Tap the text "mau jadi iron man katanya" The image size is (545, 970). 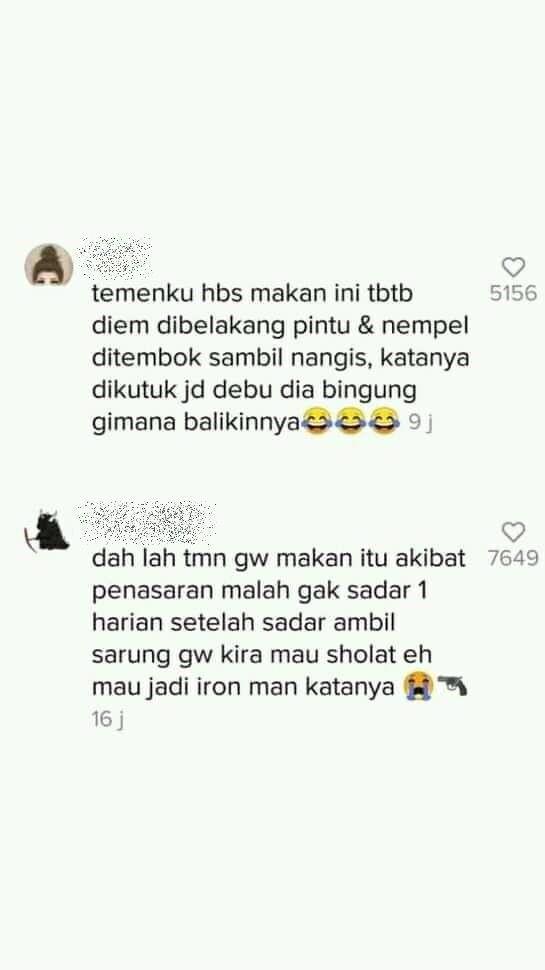pos(243,688)
